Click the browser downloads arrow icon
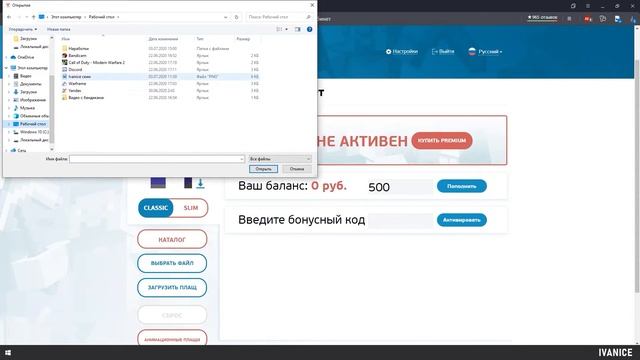This screenshot has width=640, height=360. [633, 19]
